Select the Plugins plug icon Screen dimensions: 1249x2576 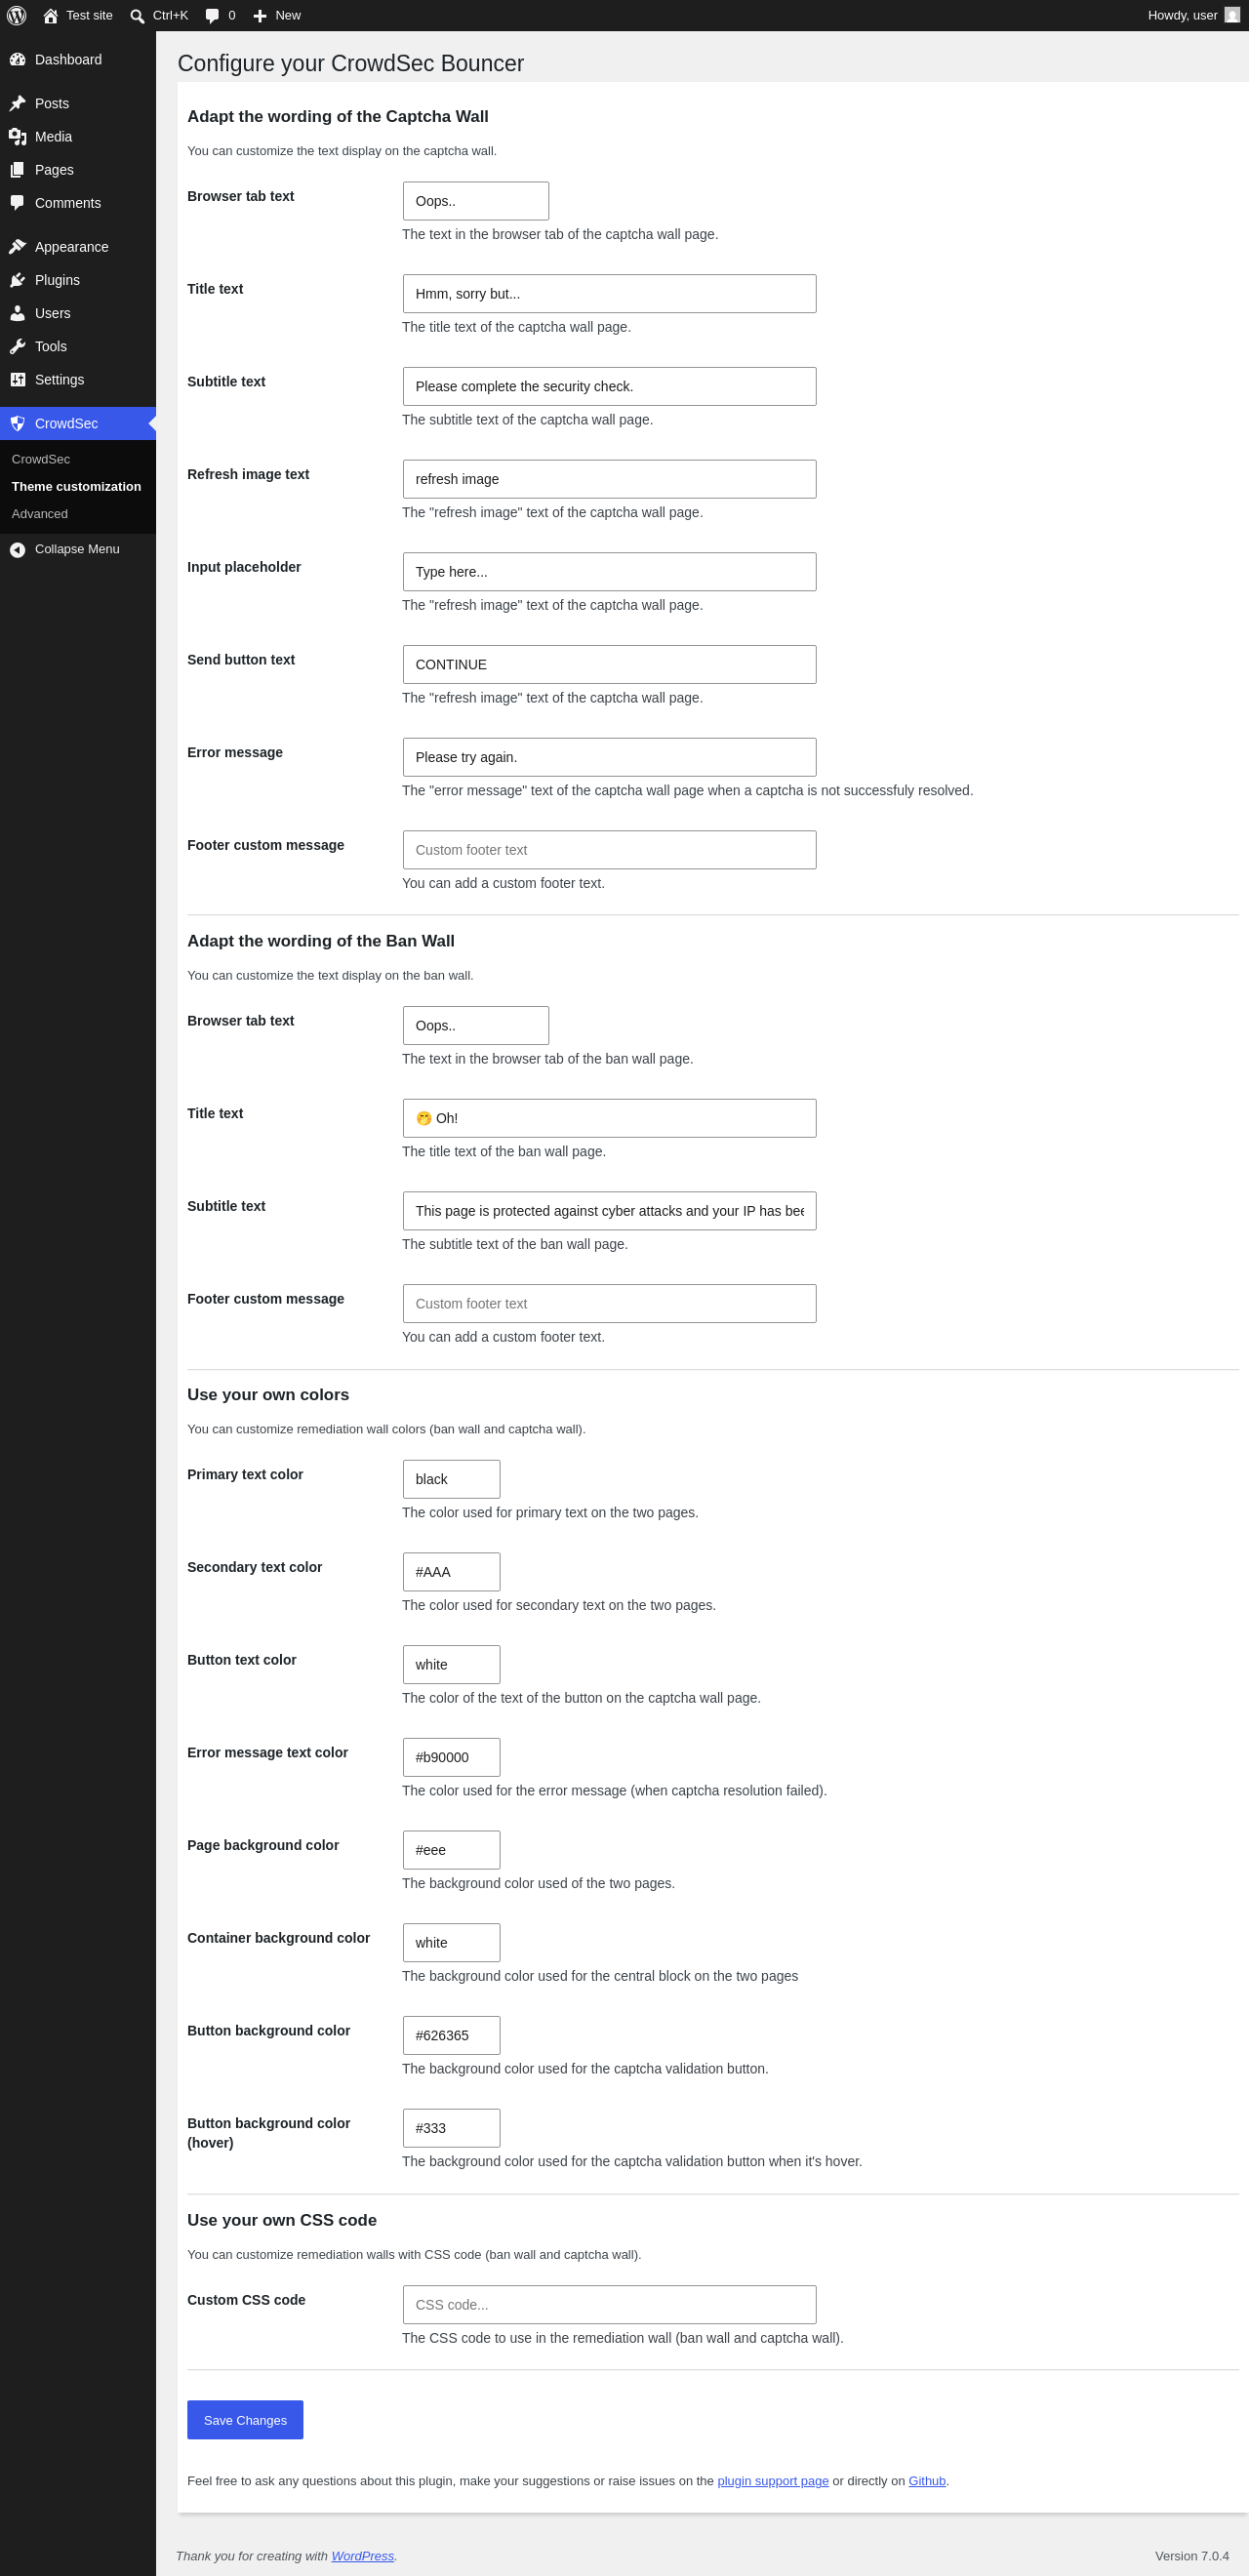pos(17,280)
